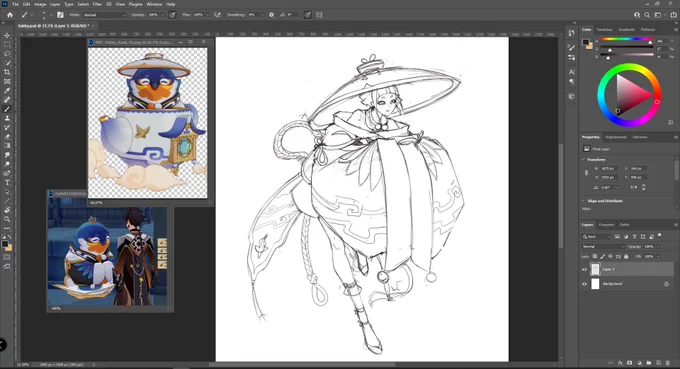680x369 pixels.
Task: Toggle pressure for opacity in options bar
Action: pos(172,15)
